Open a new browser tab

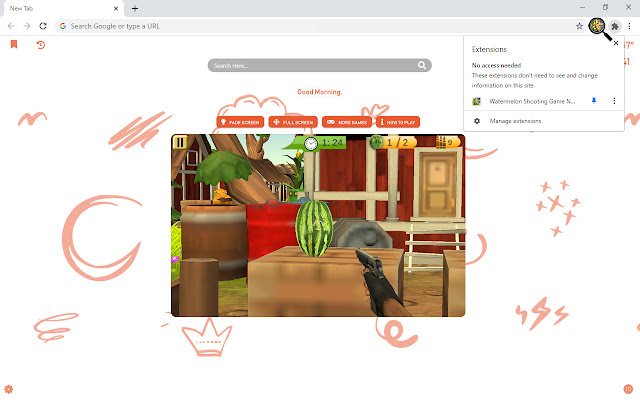(x=135, y=8)
